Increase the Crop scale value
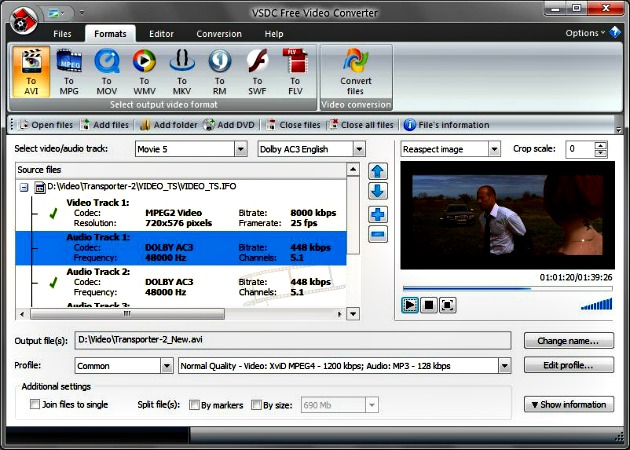Screen dimensions: 630x450 tap(600, 145)
